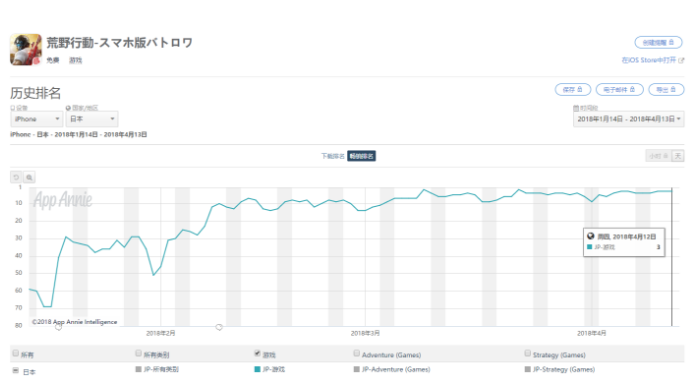700x384 pixels.
Task: Enable the Adventure (Games) checkbox
Action: (356, 353)
